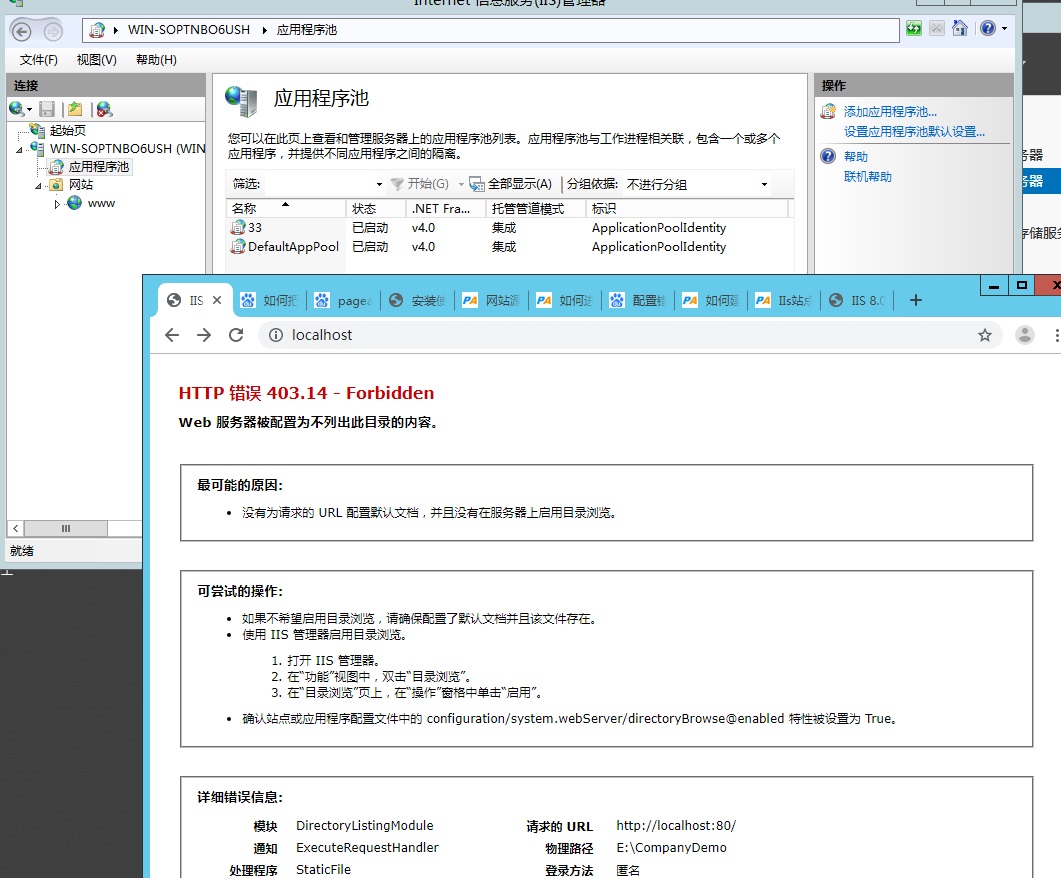Click the localhost address bar
Image resolution: width=1061 pixels, height=878 pixels.
point(629,335)
